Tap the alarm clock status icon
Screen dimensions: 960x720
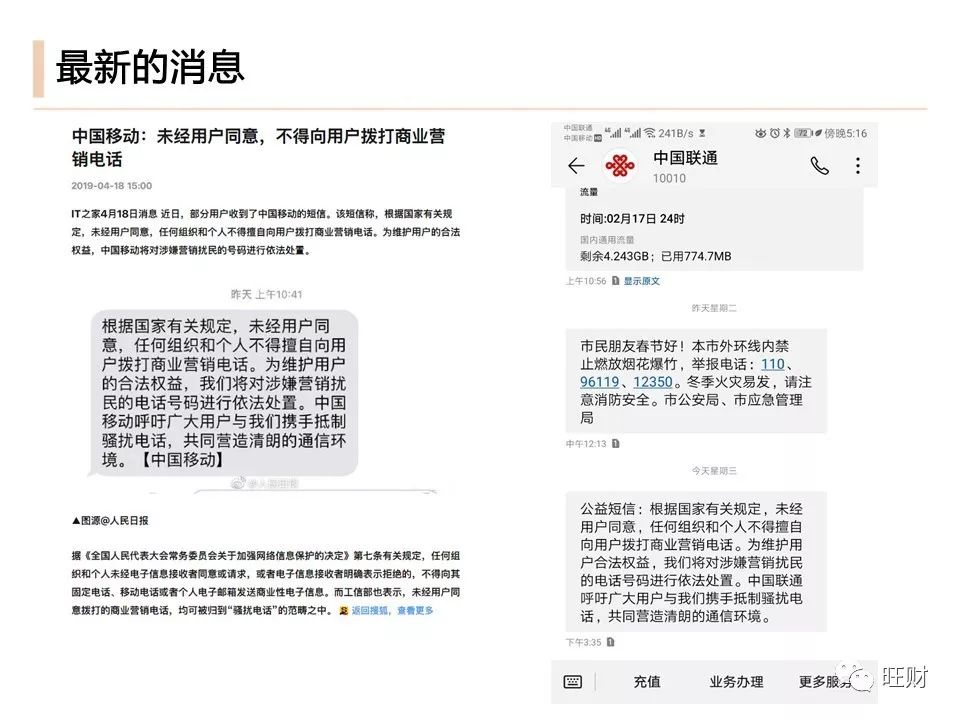click(x=775, y=133)
